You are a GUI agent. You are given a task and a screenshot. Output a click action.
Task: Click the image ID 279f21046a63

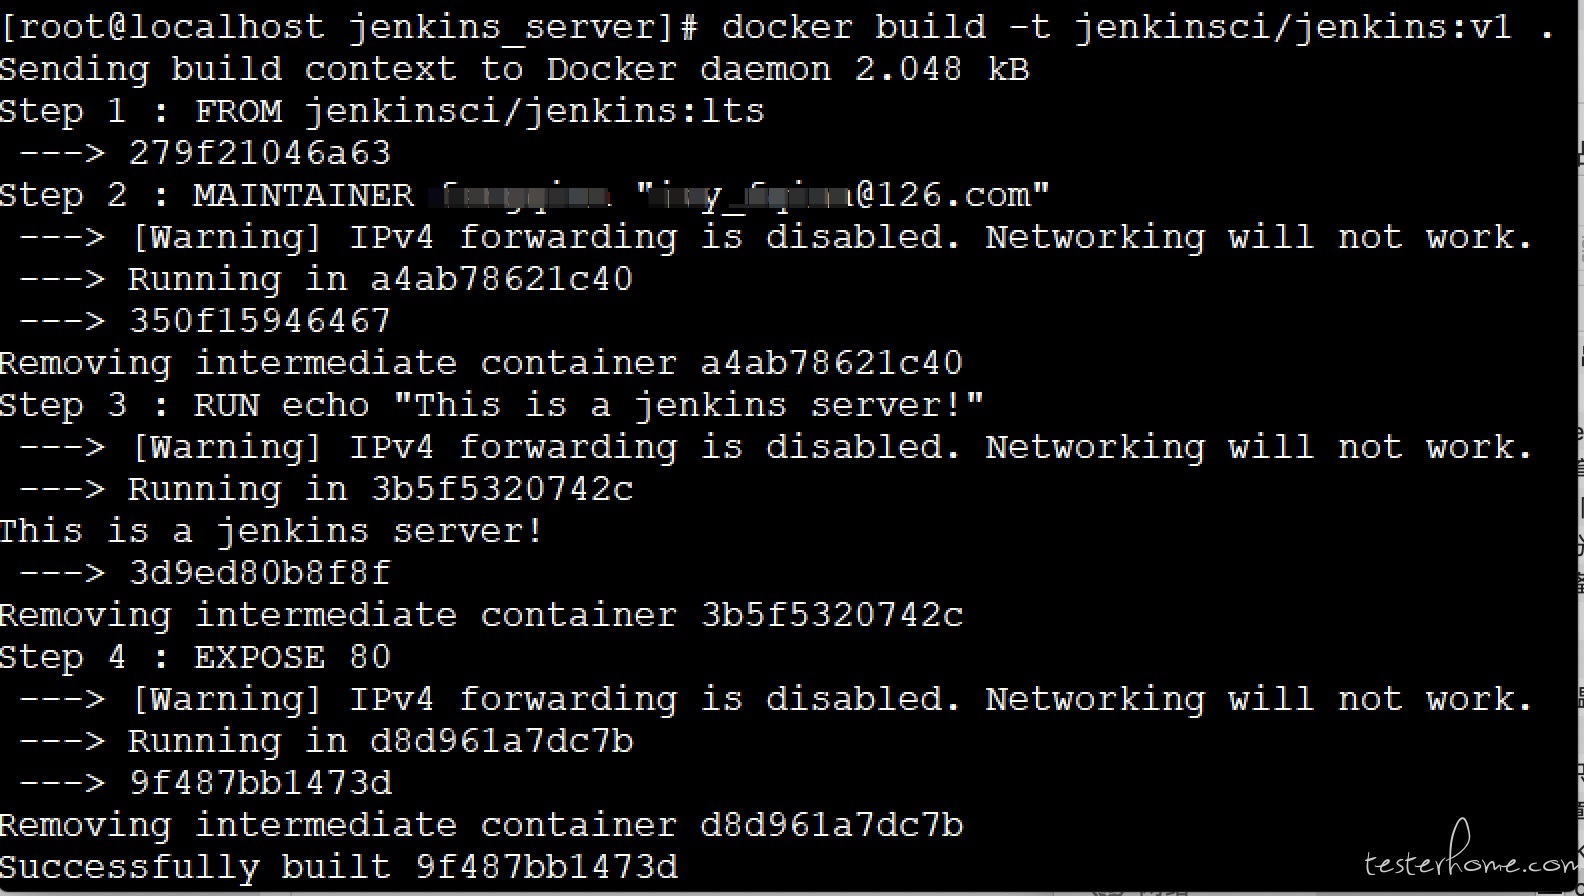260,153
